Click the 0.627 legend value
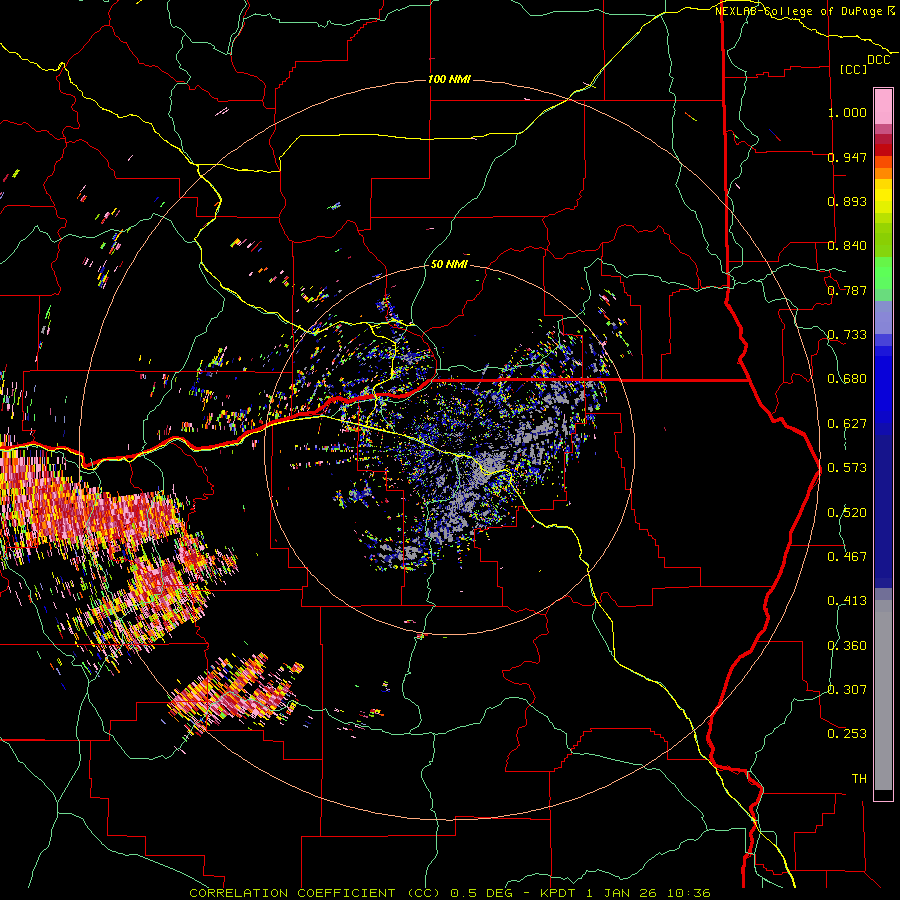900x900 pixels. [847, 424]
